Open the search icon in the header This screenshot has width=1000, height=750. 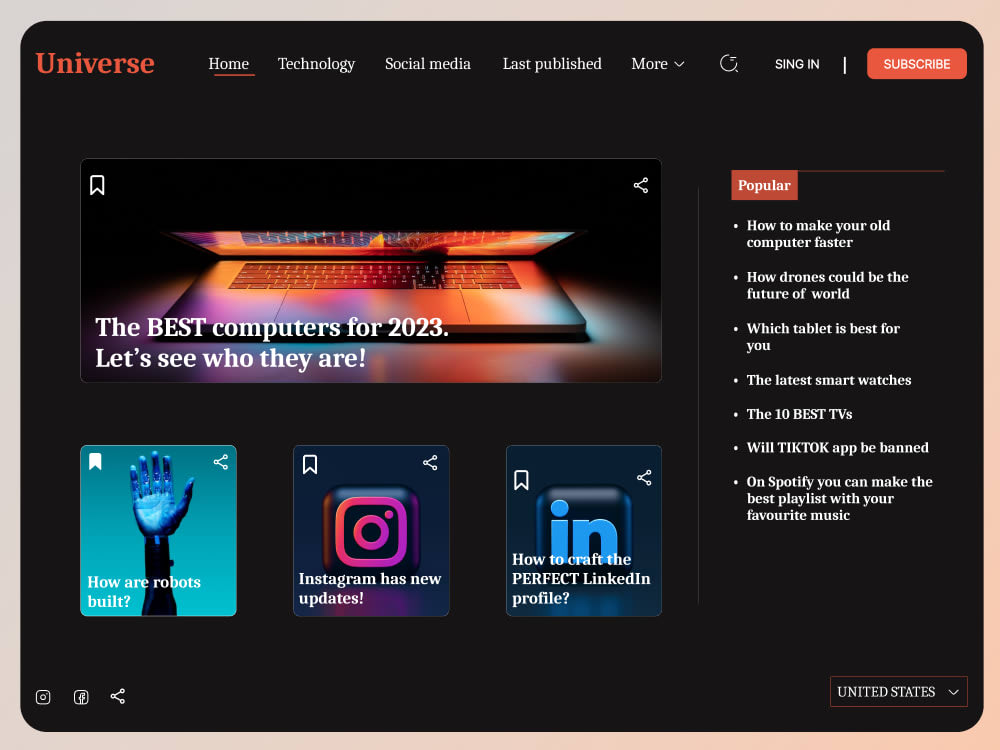(729, 63)
